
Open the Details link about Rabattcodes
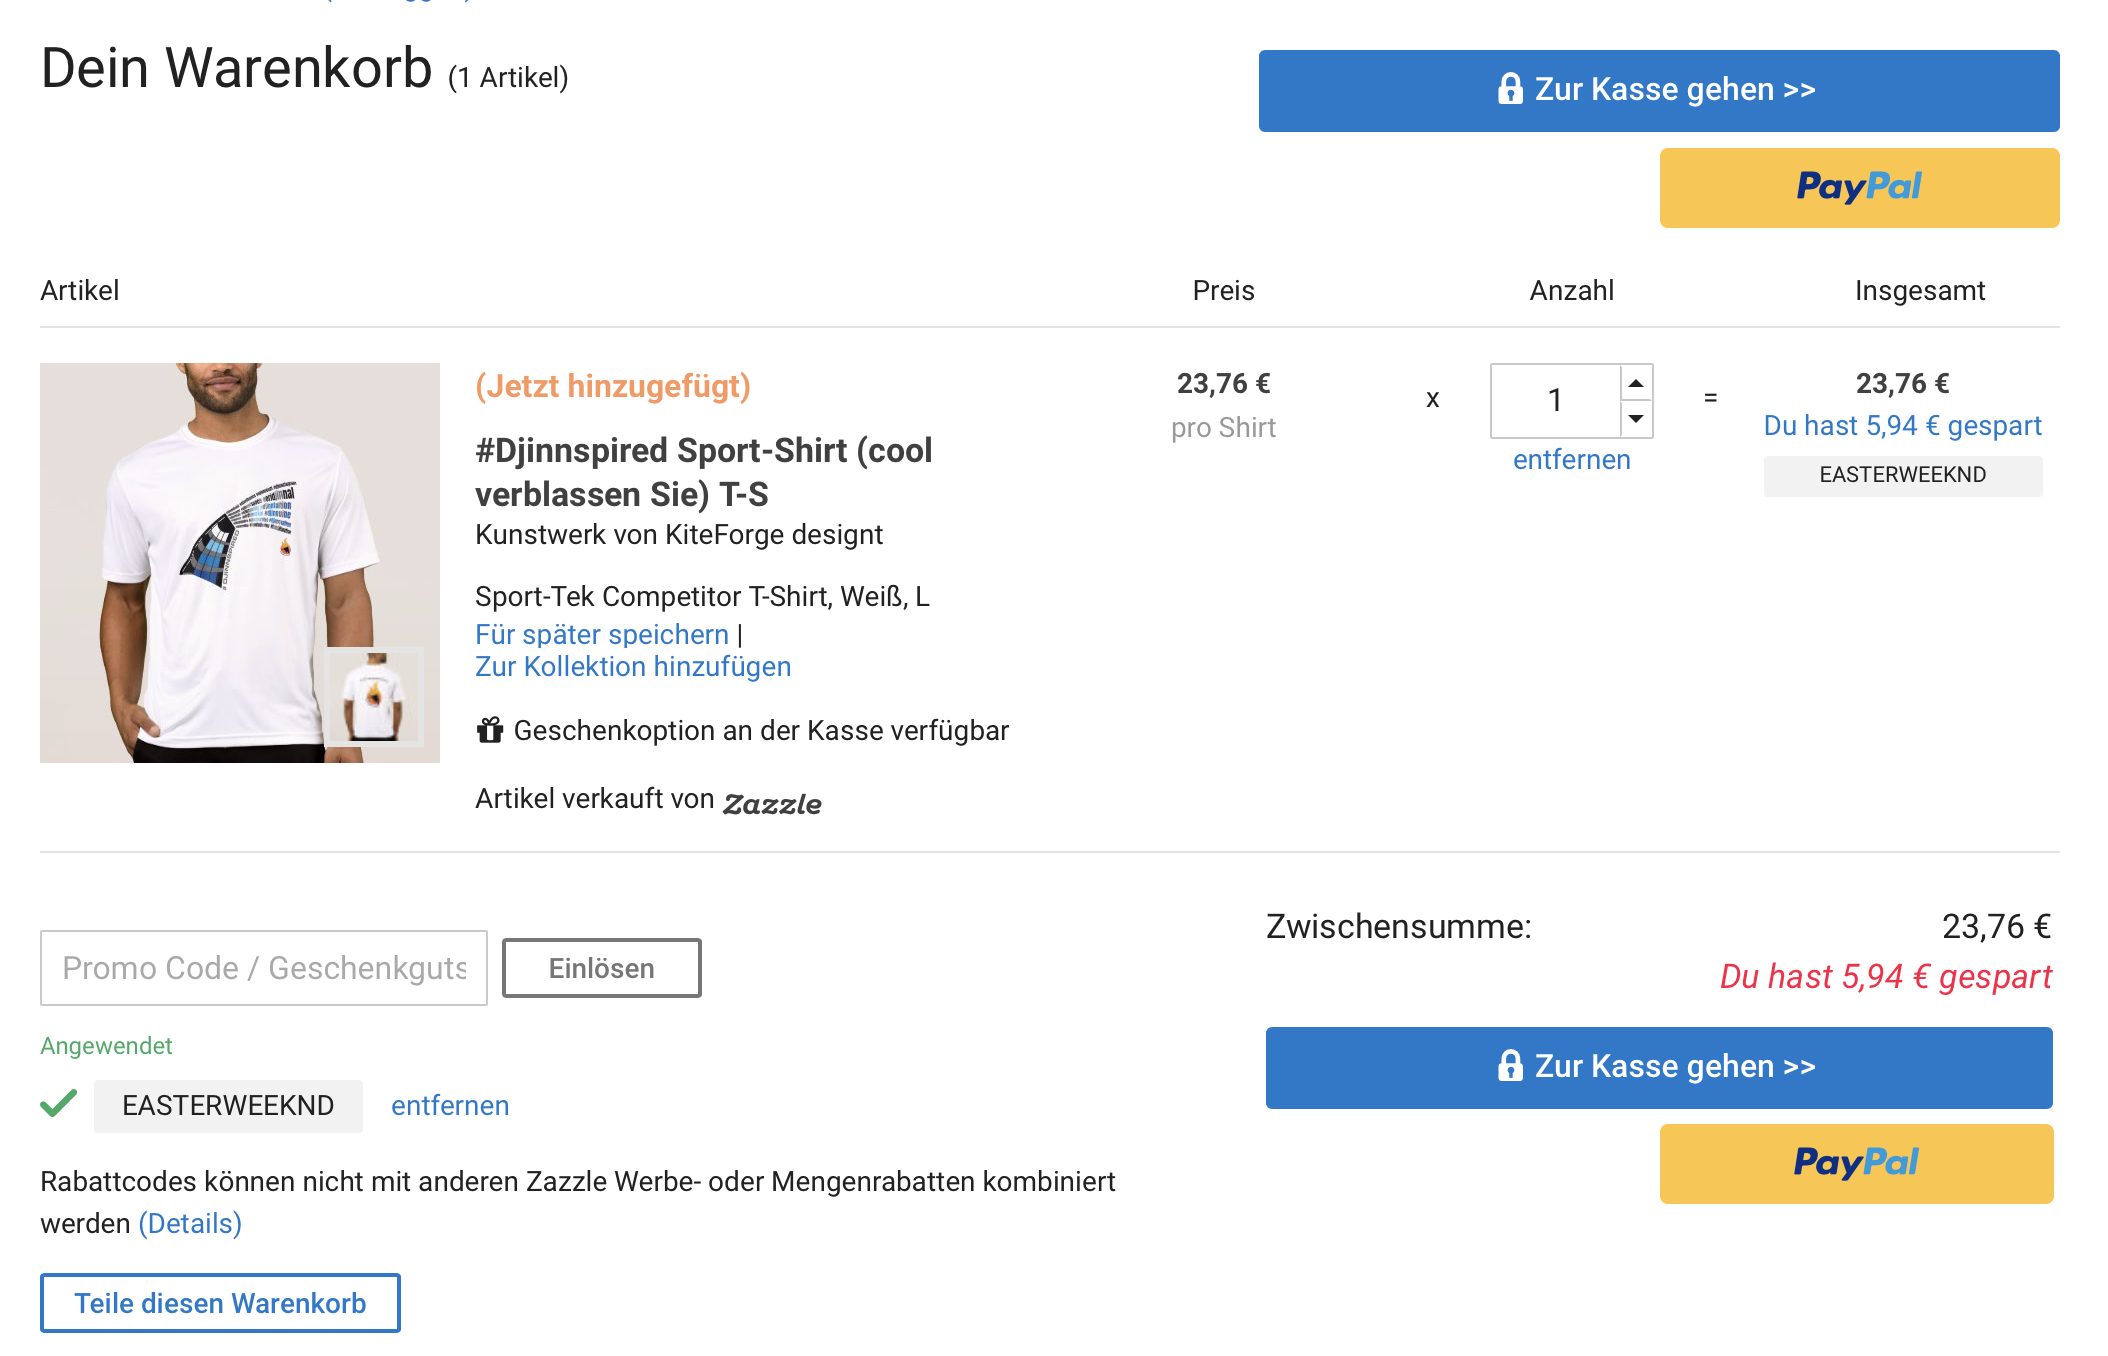(x=190, y=1224)
